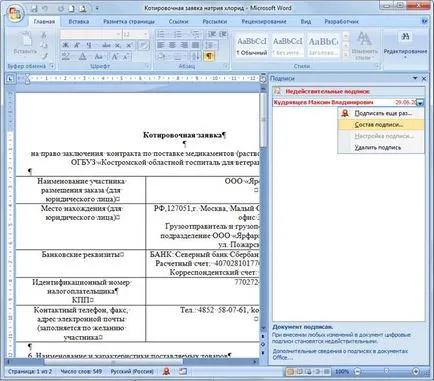Click the Clear Formatting icon
The width and height of the screenshot is (434, 381).
[144, 45]
